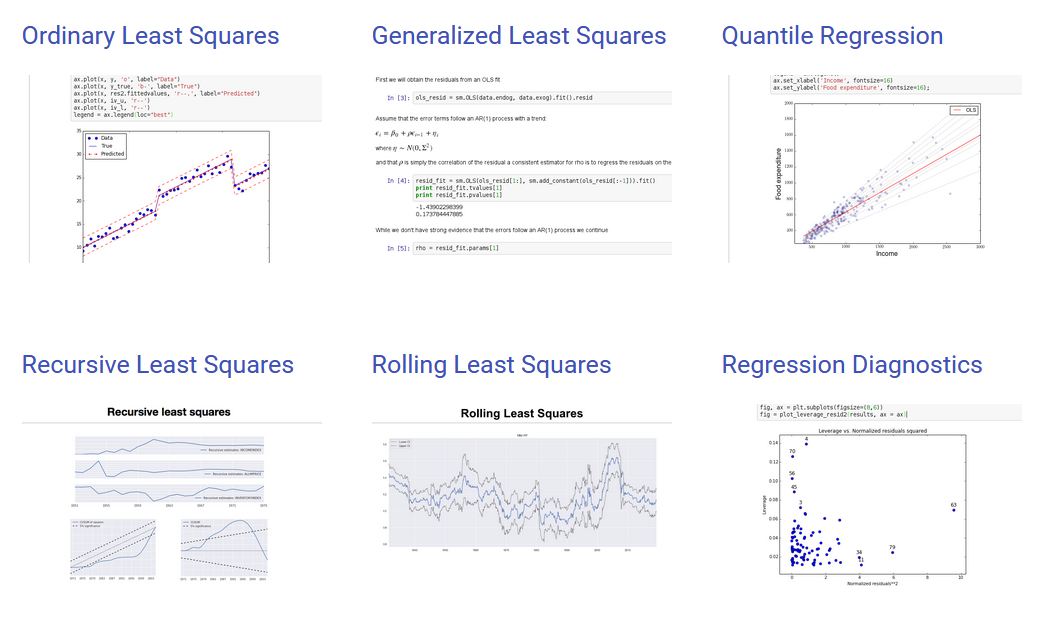Open the Ordinary Least Squares example link
Viewport: 1046px width, 620px height.
point(150,36)
